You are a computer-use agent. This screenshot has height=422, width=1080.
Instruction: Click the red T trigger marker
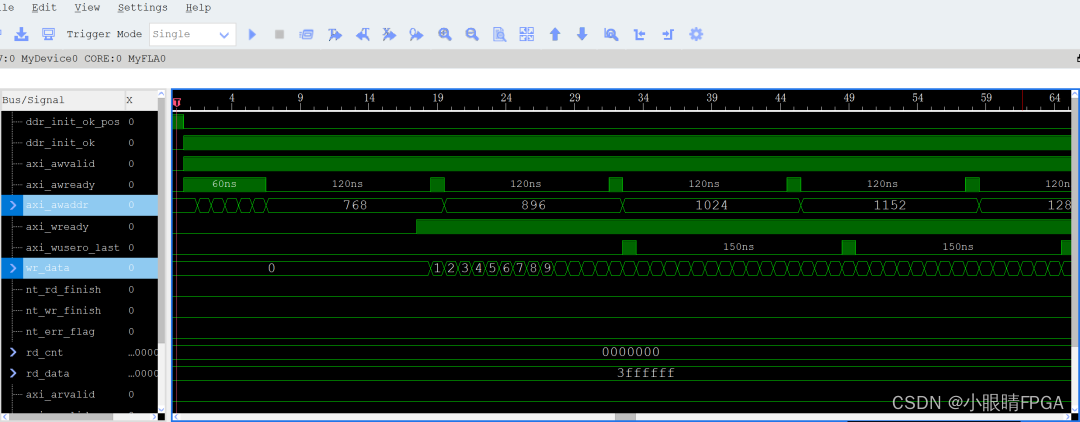click(x=176, y=103)
